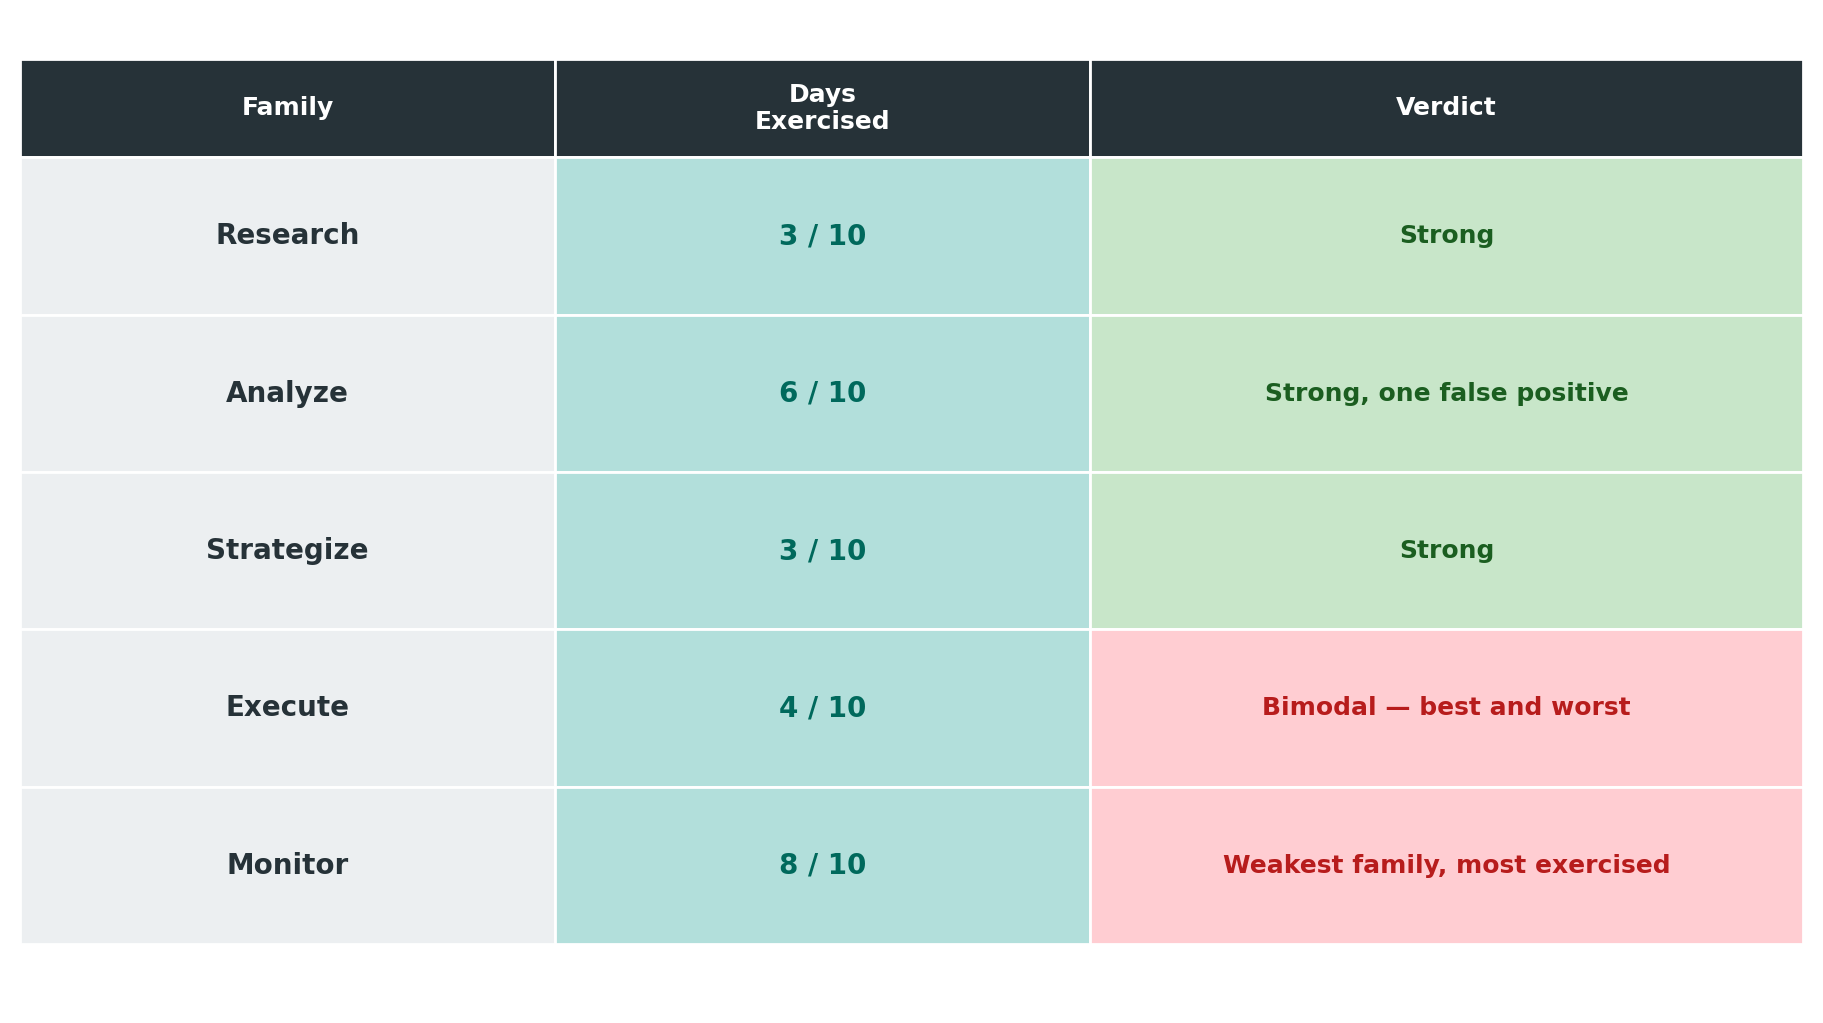The image size is (1823, 1023).
Task: Click Bimodal — best and worst verdict
Action: click(1446, 708)
